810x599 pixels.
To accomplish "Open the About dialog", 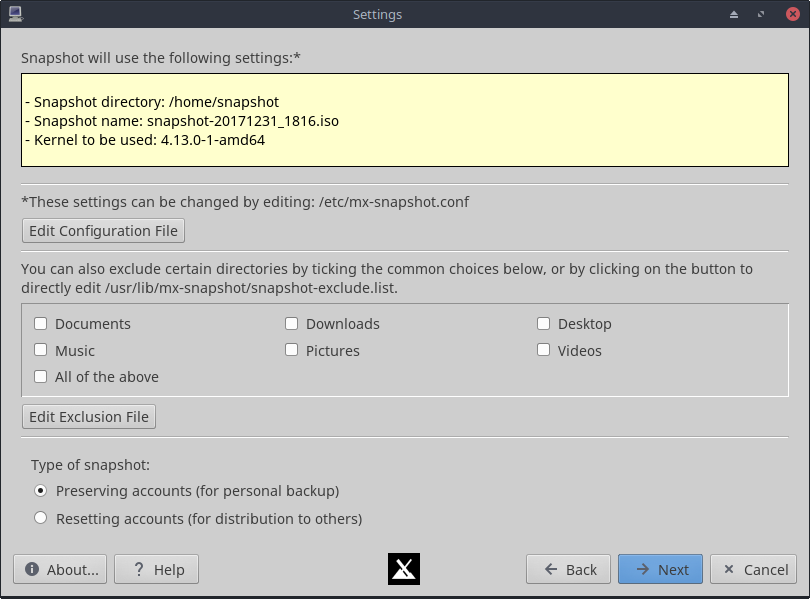I will point(61,569).
